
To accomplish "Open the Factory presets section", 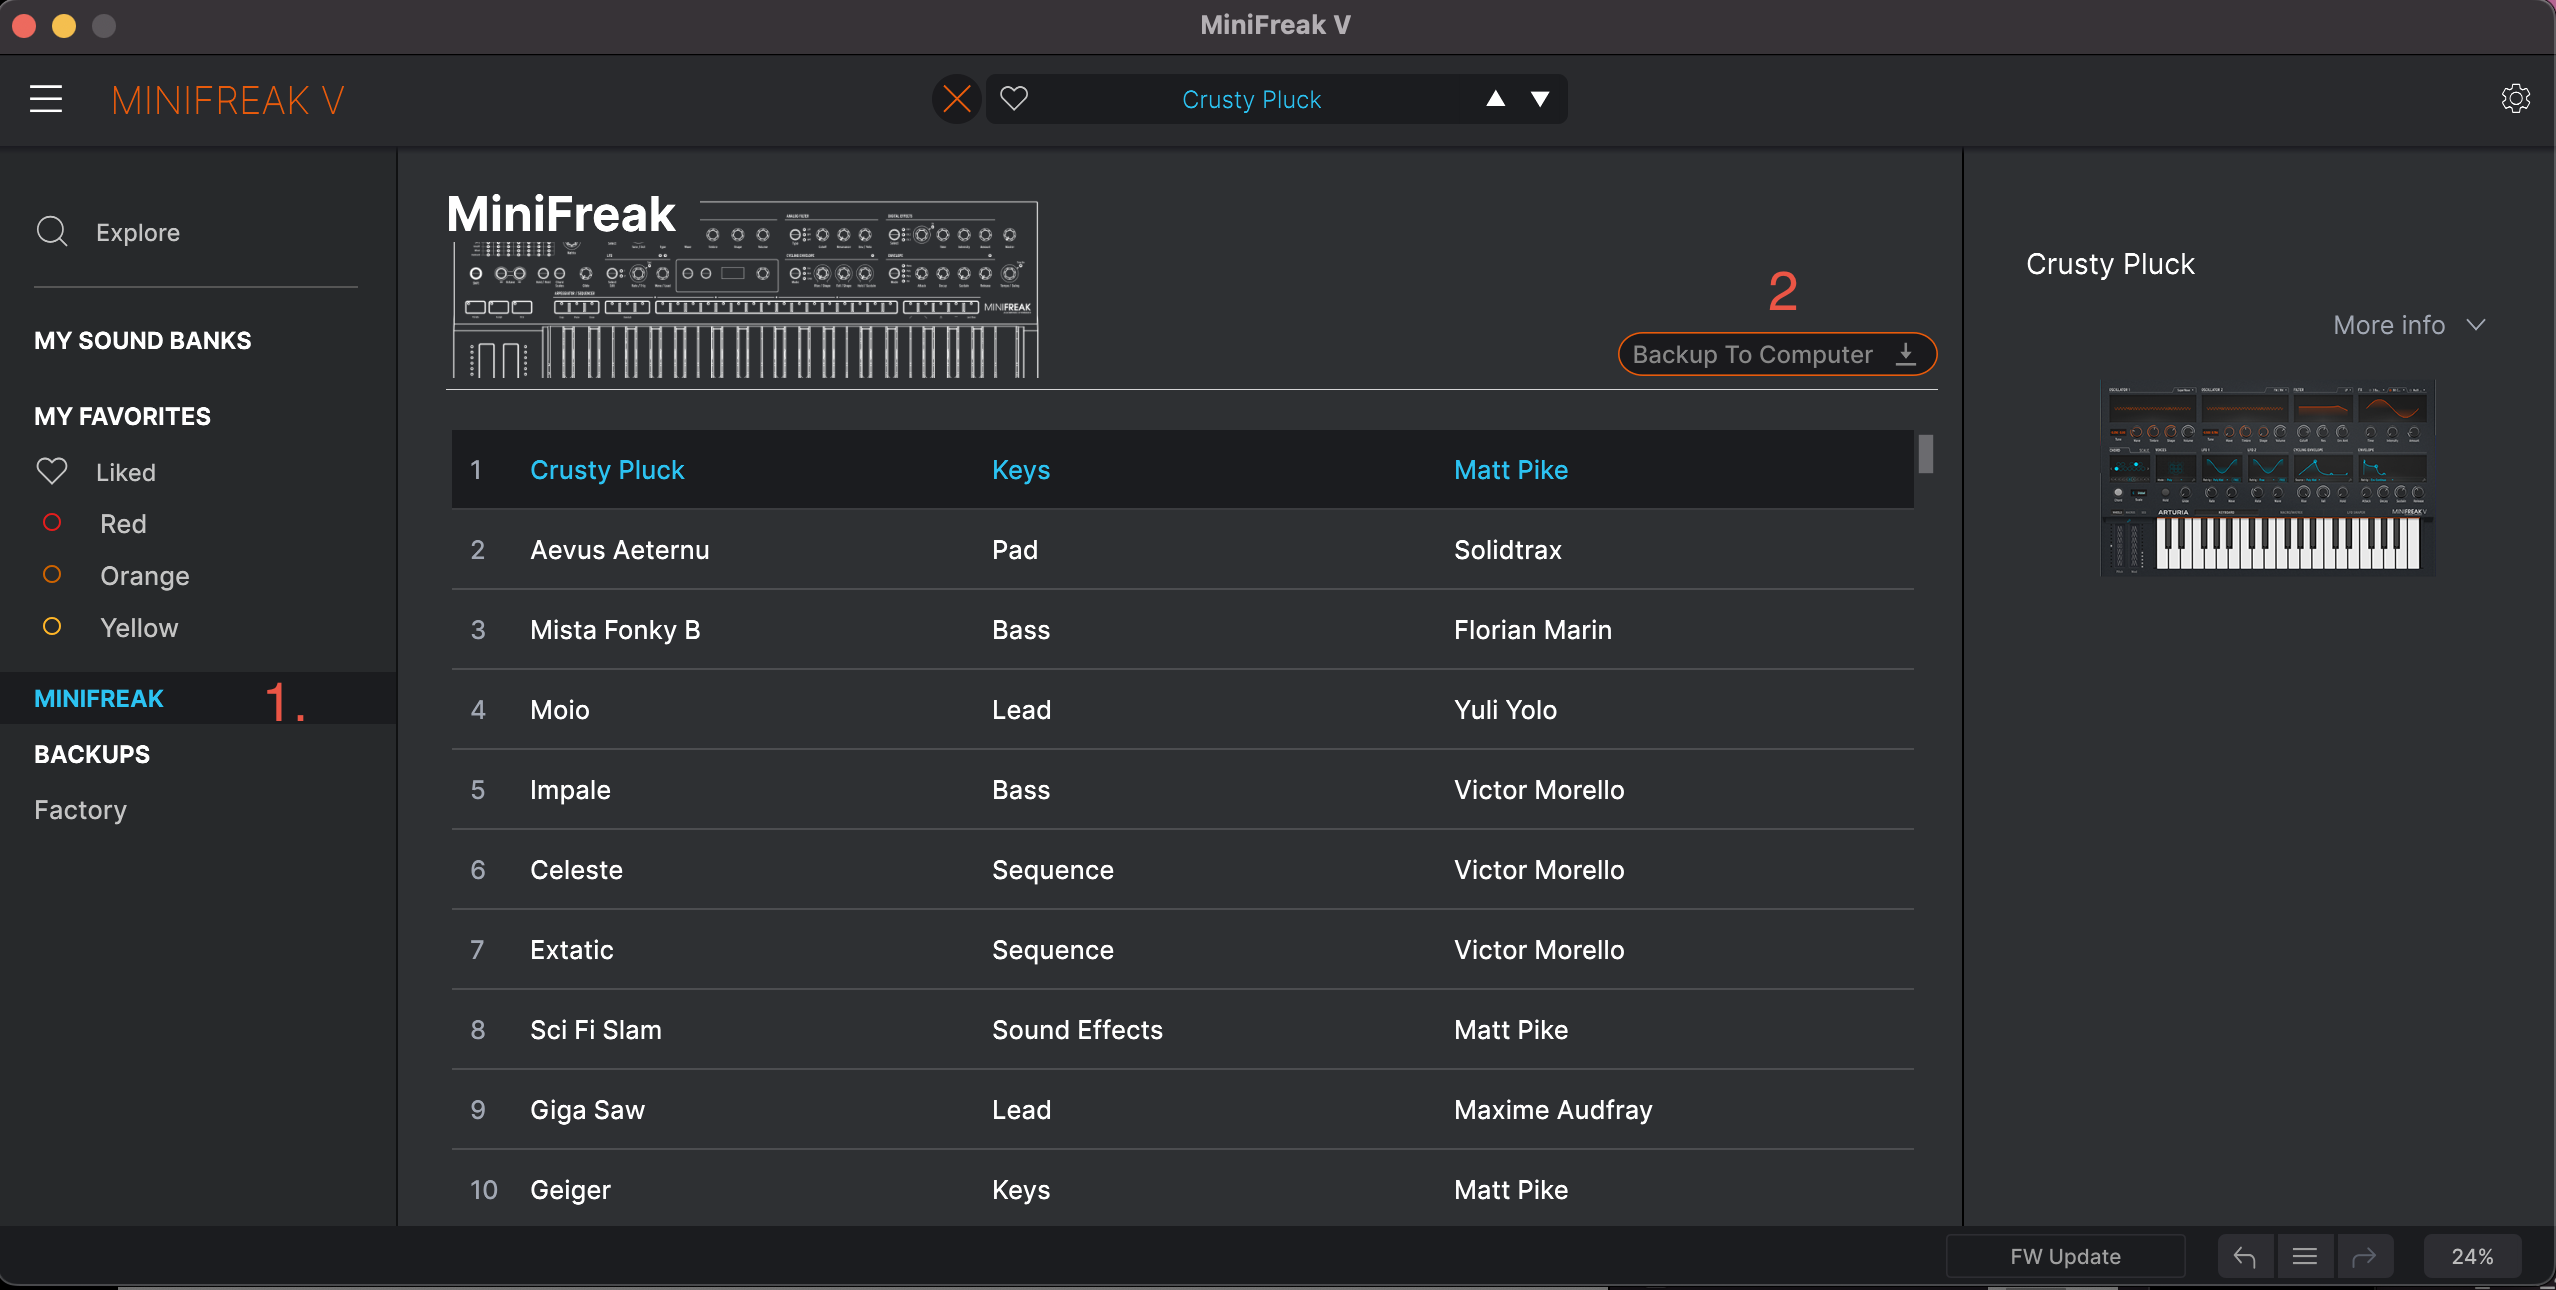I will [x=80, y=810].
